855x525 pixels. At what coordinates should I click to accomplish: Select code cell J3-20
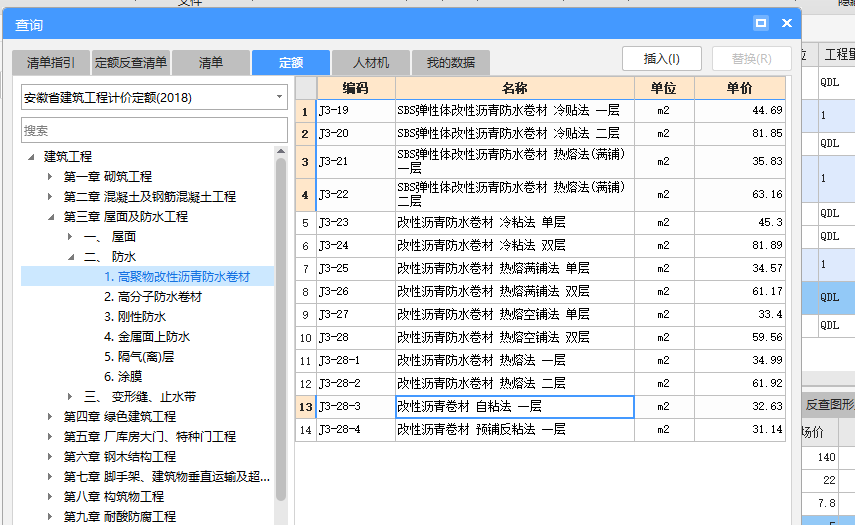click(x=356, y=134)
